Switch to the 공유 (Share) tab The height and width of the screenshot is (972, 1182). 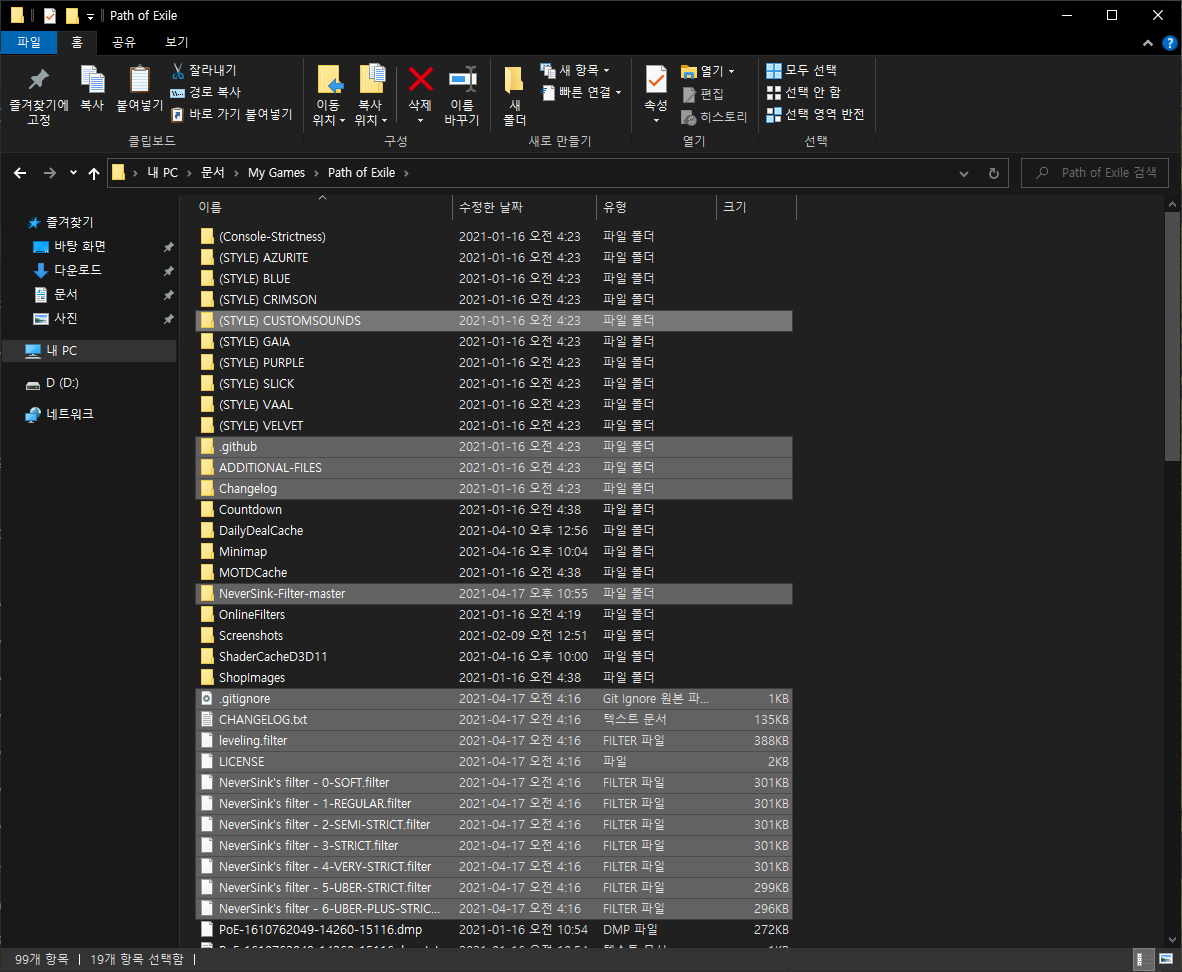tap(124, 42)
